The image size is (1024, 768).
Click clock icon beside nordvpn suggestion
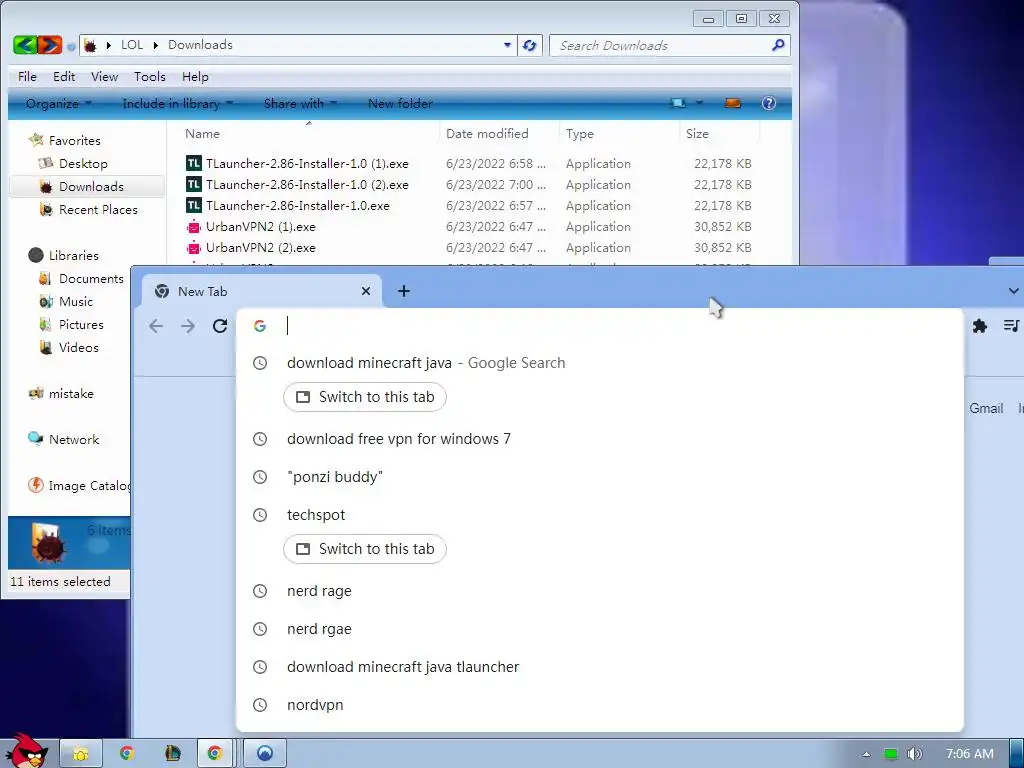pos(260,705)
